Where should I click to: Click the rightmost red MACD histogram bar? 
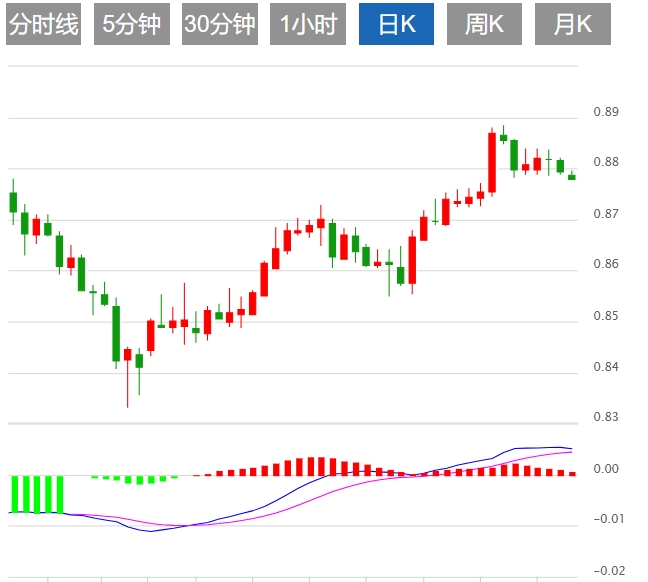pyautogui.click(x=573, y=473)
